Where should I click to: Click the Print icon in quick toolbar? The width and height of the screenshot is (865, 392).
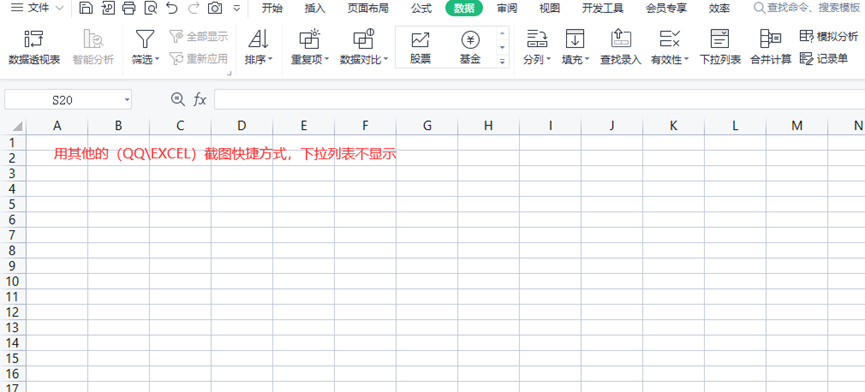(x=129, y=8)
